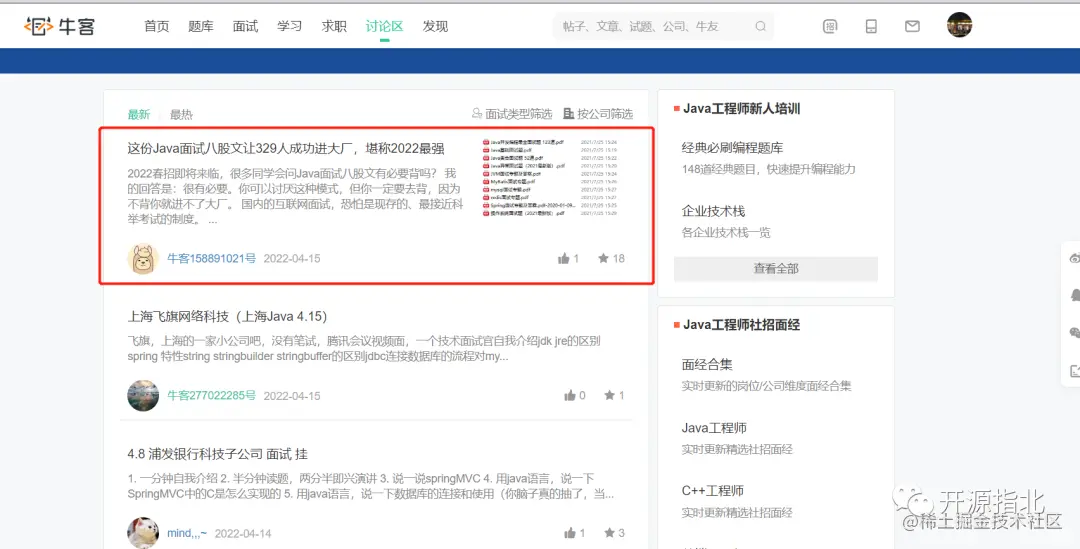Image resolution: width=1080 pixels, height=549 pixels.
Task: Click 飞旗，上海的一家小公司吧 excerpt
Action: [x=364, y=349]
